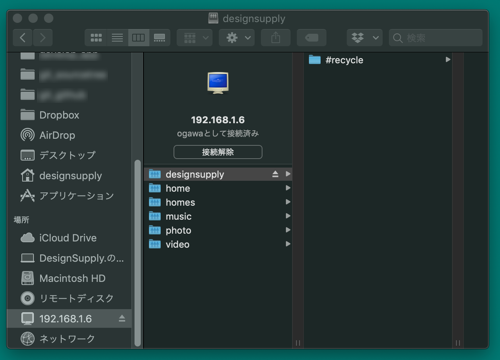This screenshot has height=360, width=500.
Task: Open ネットワーク in the sidebar
Action: tap(69, 339)
